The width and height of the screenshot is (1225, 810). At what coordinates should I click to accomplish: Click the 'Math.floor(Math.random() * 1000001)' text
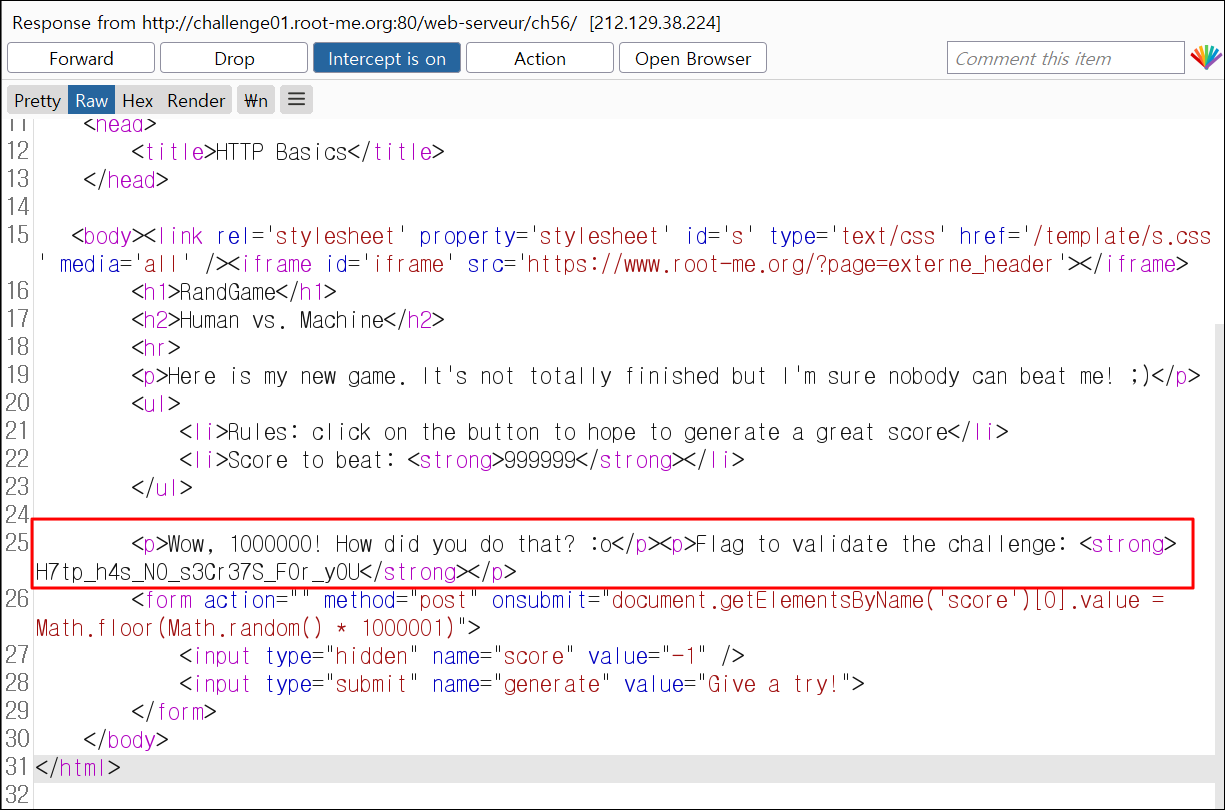(x=245, y=628)
